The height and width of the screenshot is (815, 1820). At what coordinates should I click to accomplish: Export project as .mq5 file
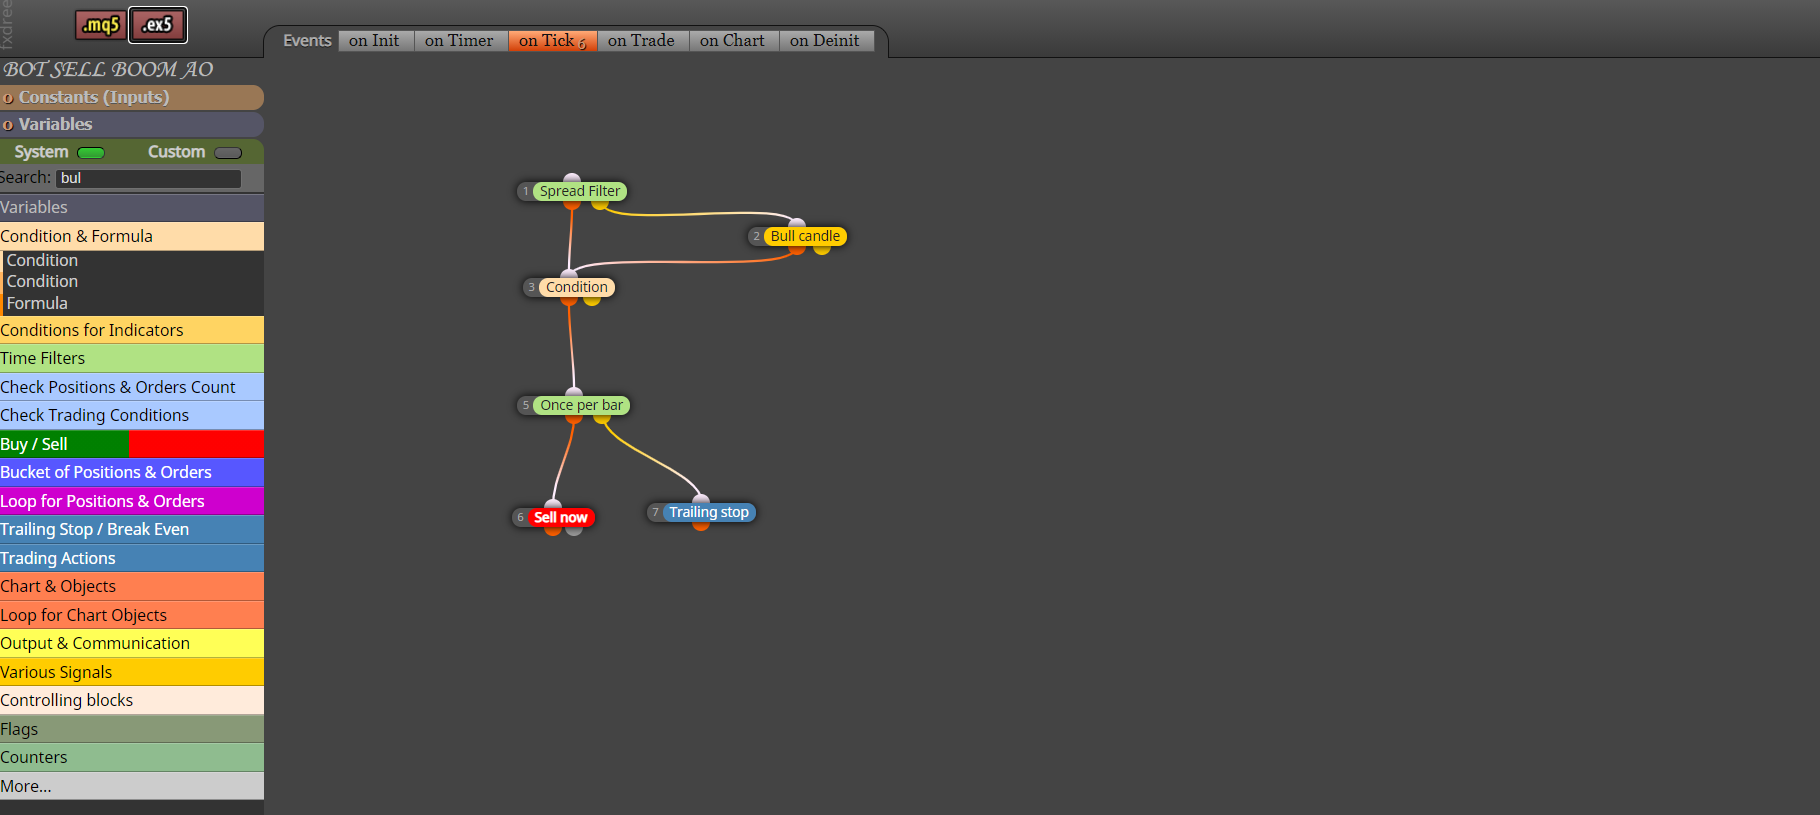pyautogui.click(x=100, y=25)
